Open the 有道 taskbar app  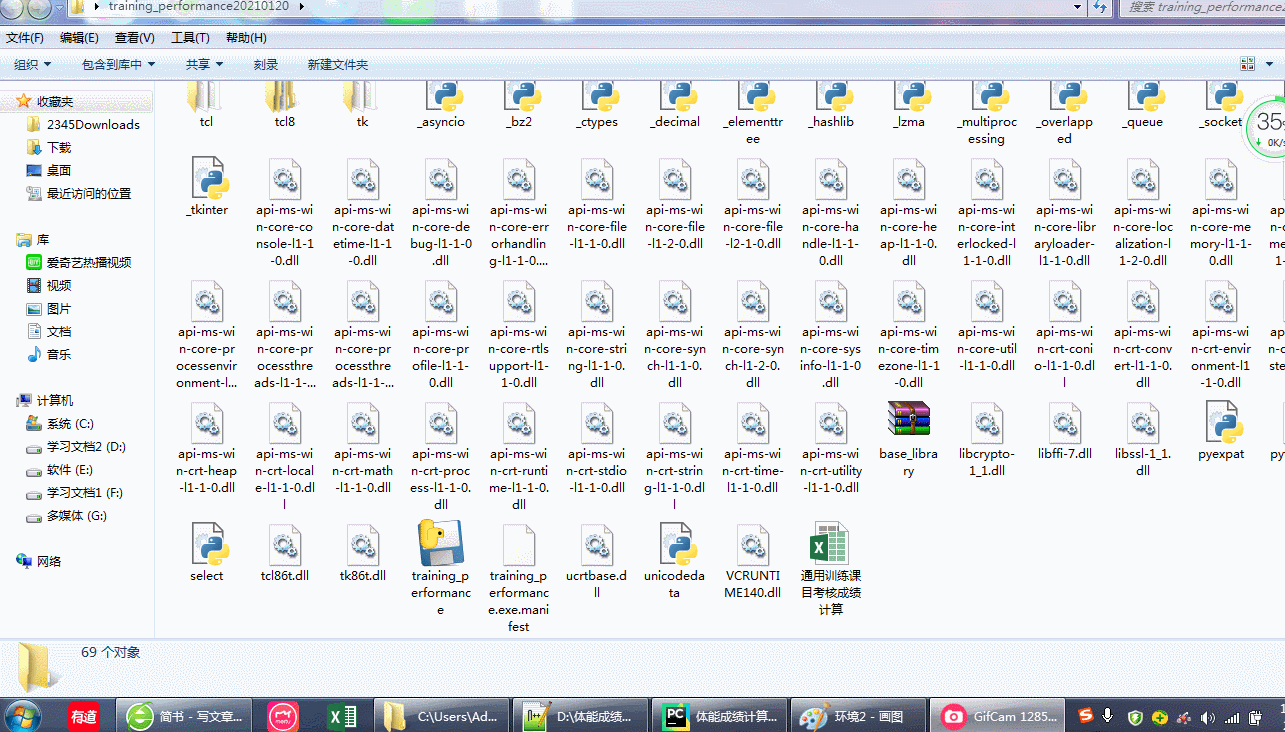pos(84,716)
